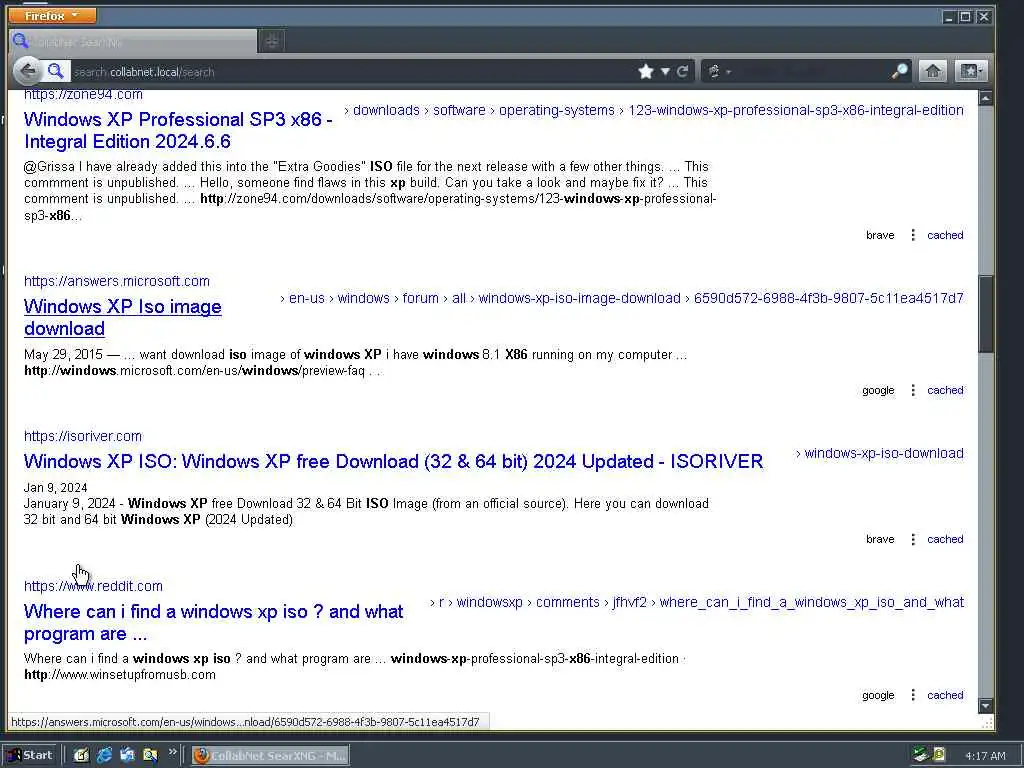Viewport: 1024px width, 768px height.
Task: Click the magnifier site identity icon
Action: coord(56,71)
